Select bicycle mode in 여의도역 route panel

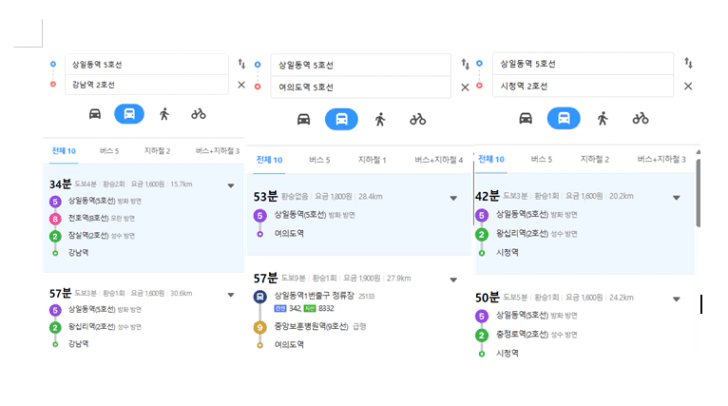click(417, 120)
